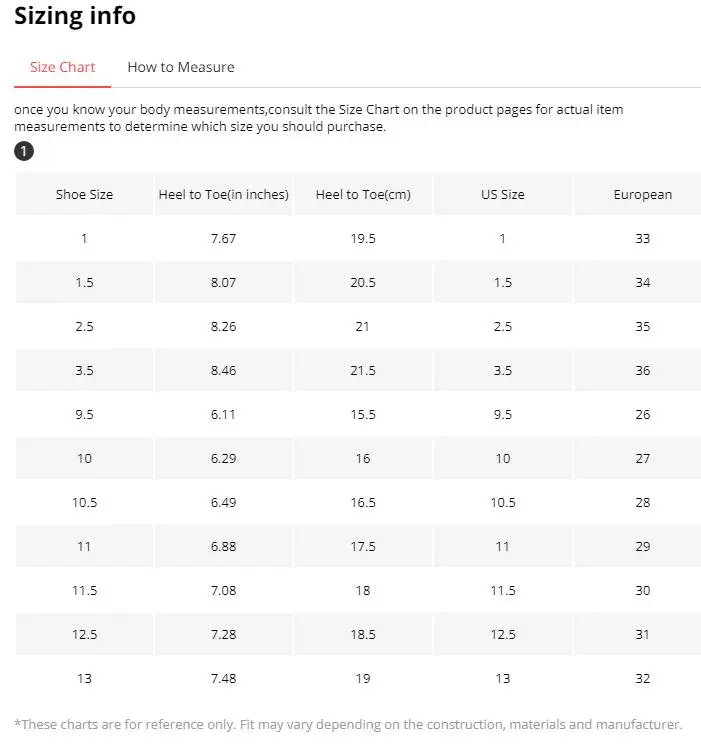Click European size 27 cell

pos(642,458)
